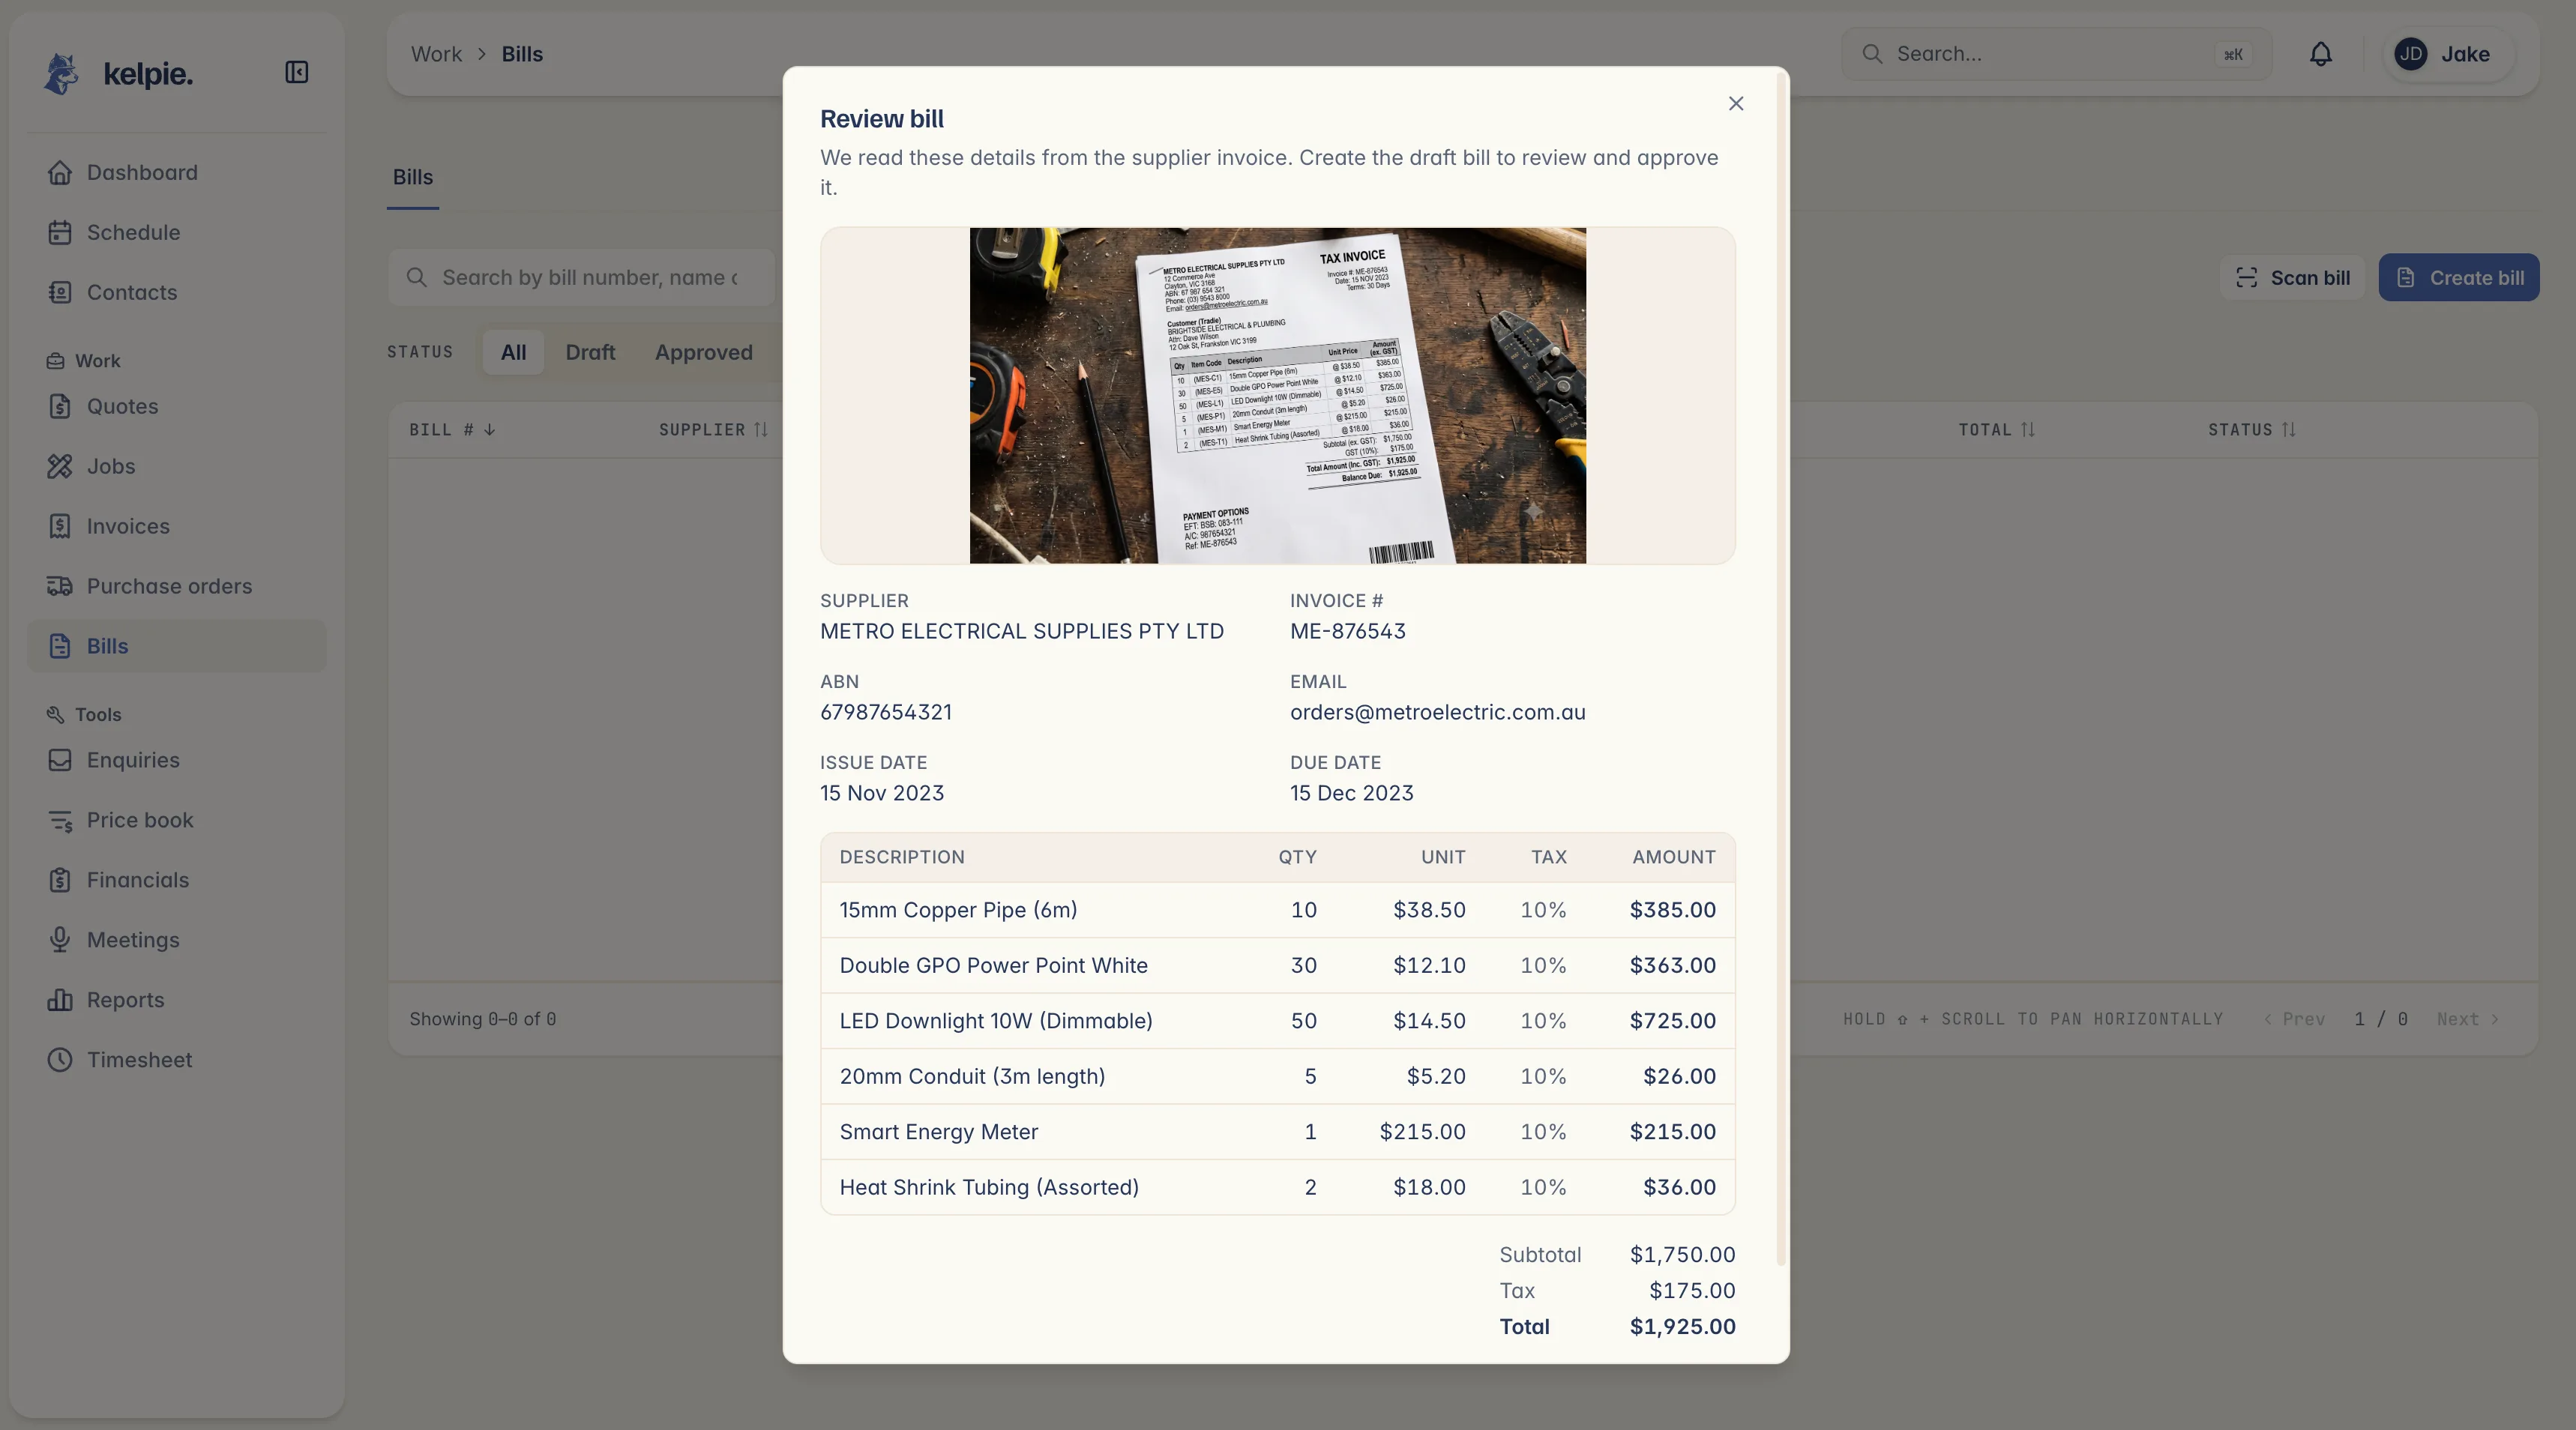Click the $725.00 amount cell
The image size is (2576, 1430).
pyautogui.click(x=1672, y=1022)
